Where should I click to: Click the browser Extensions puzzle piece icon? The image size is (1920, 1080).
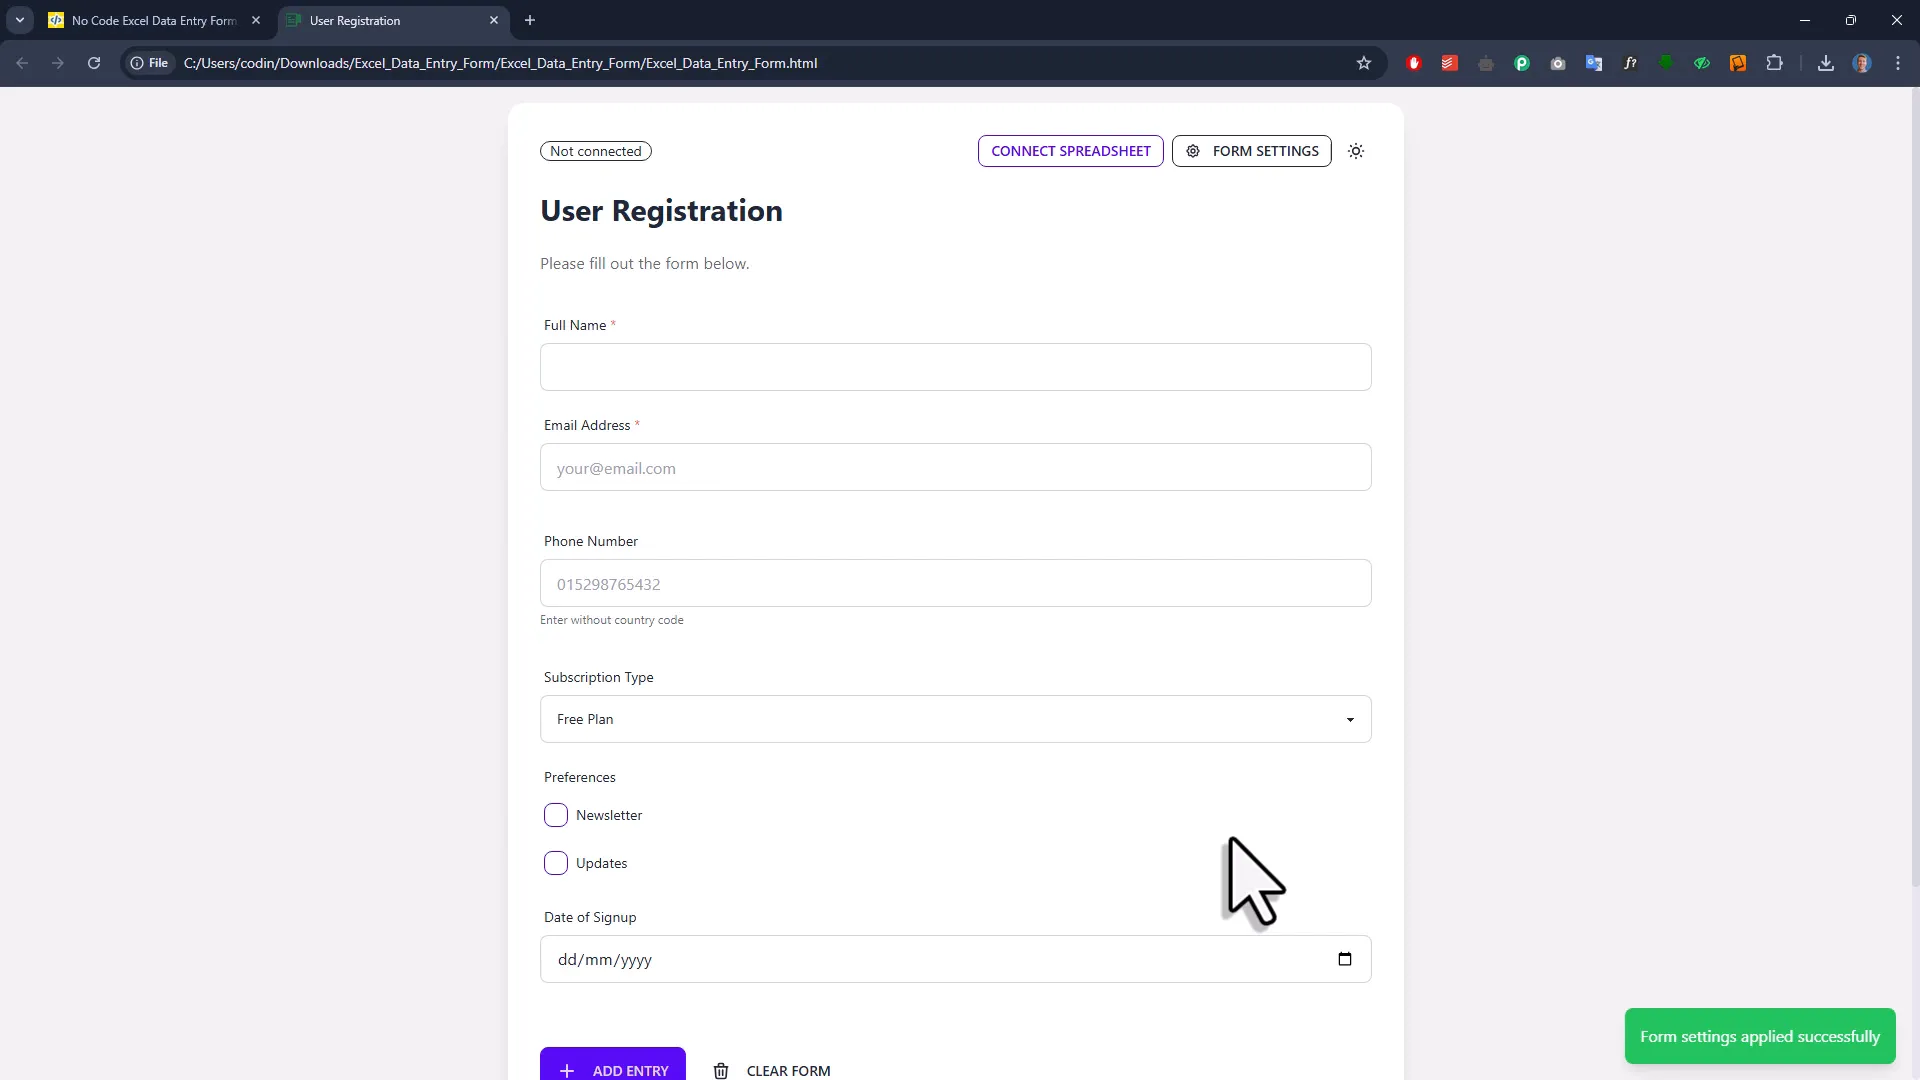pyautogui.click(x=1774, y=62)
